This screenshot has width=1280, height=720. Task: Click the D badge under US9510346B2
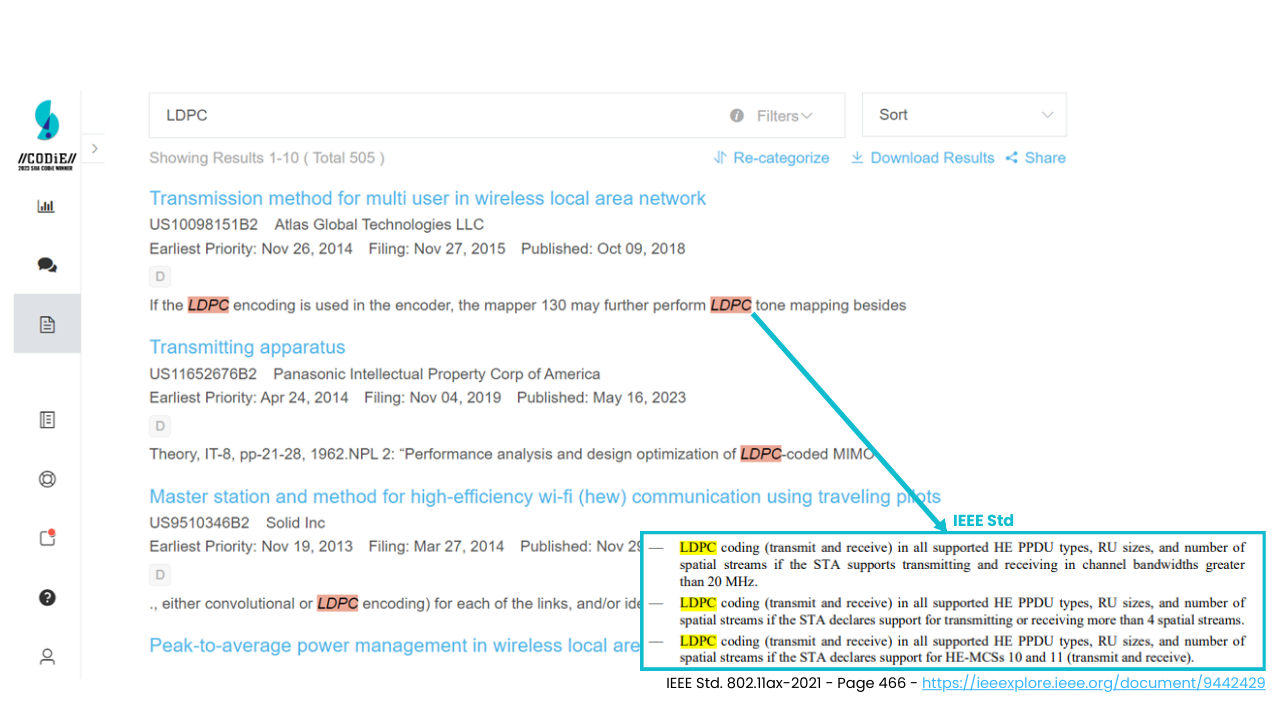tap(160, 575)
